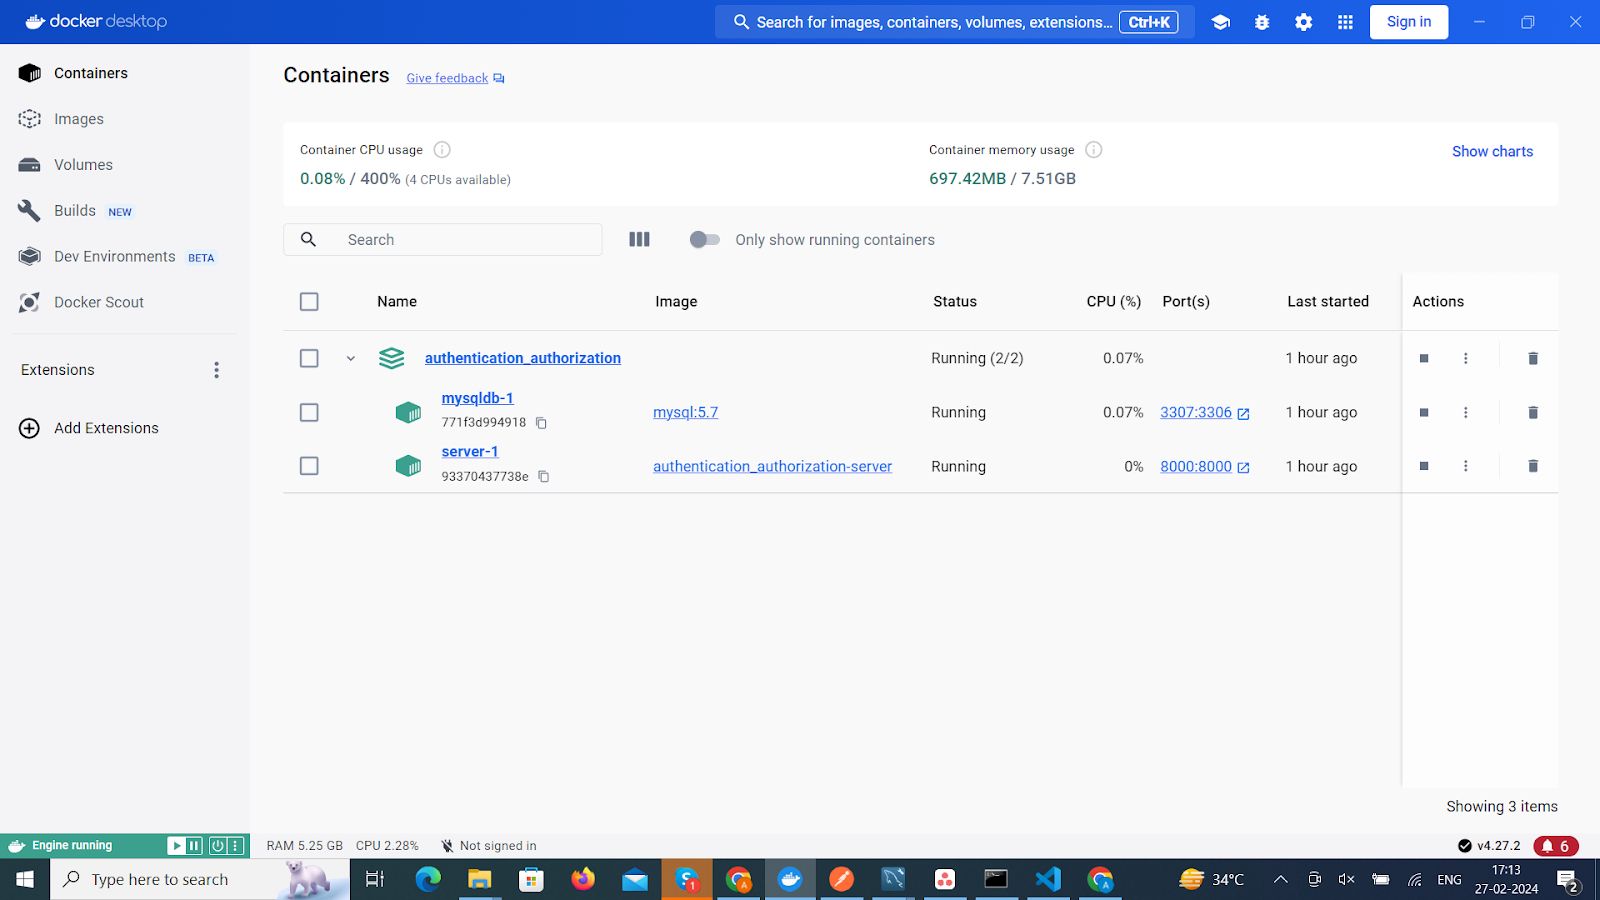1600x900 pixels.
Task: Check the select-all containers checkbox
Action: tap(309, 302)
